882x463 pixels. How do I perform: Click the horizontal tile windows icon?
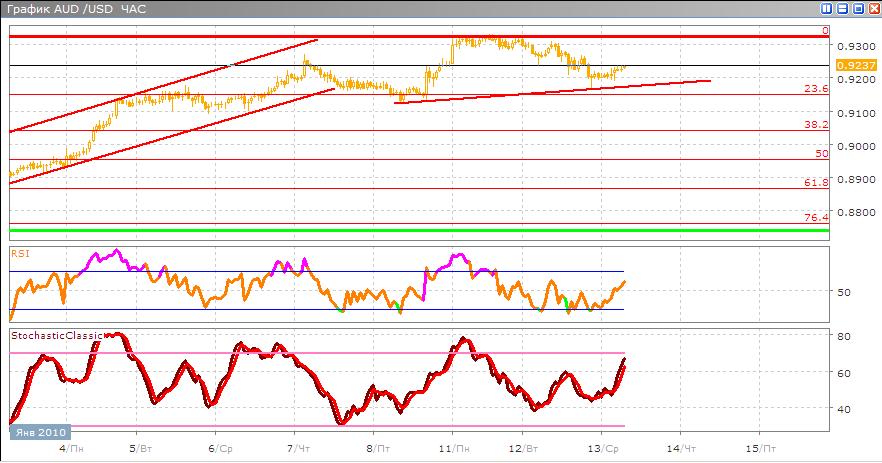pyautogui.click(x=841, y=8)
